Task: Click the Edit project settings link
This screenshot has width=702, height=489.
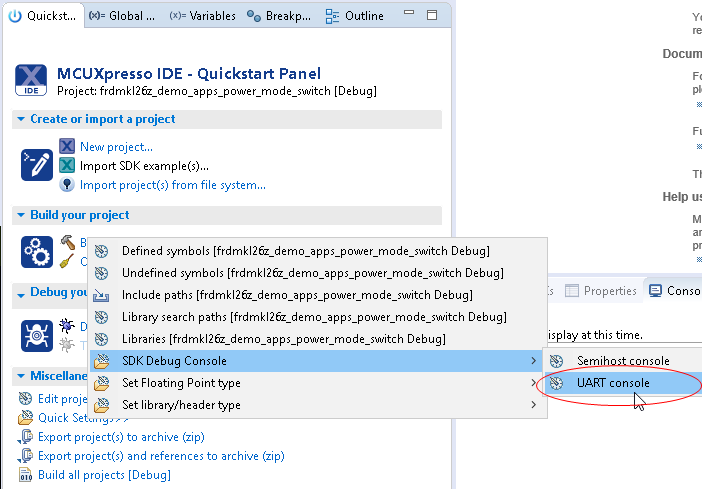Action: pos(63,399)
